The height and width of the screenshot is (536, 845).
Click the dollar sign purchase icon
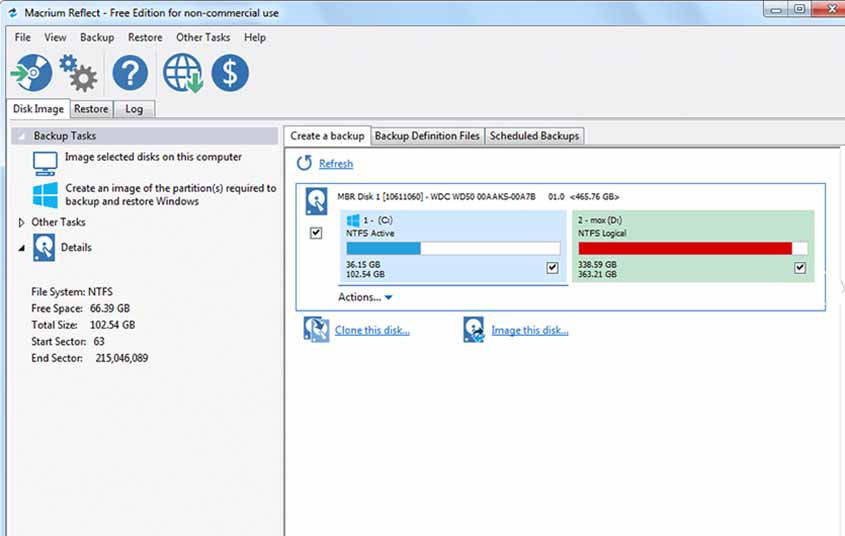point(230,72)
